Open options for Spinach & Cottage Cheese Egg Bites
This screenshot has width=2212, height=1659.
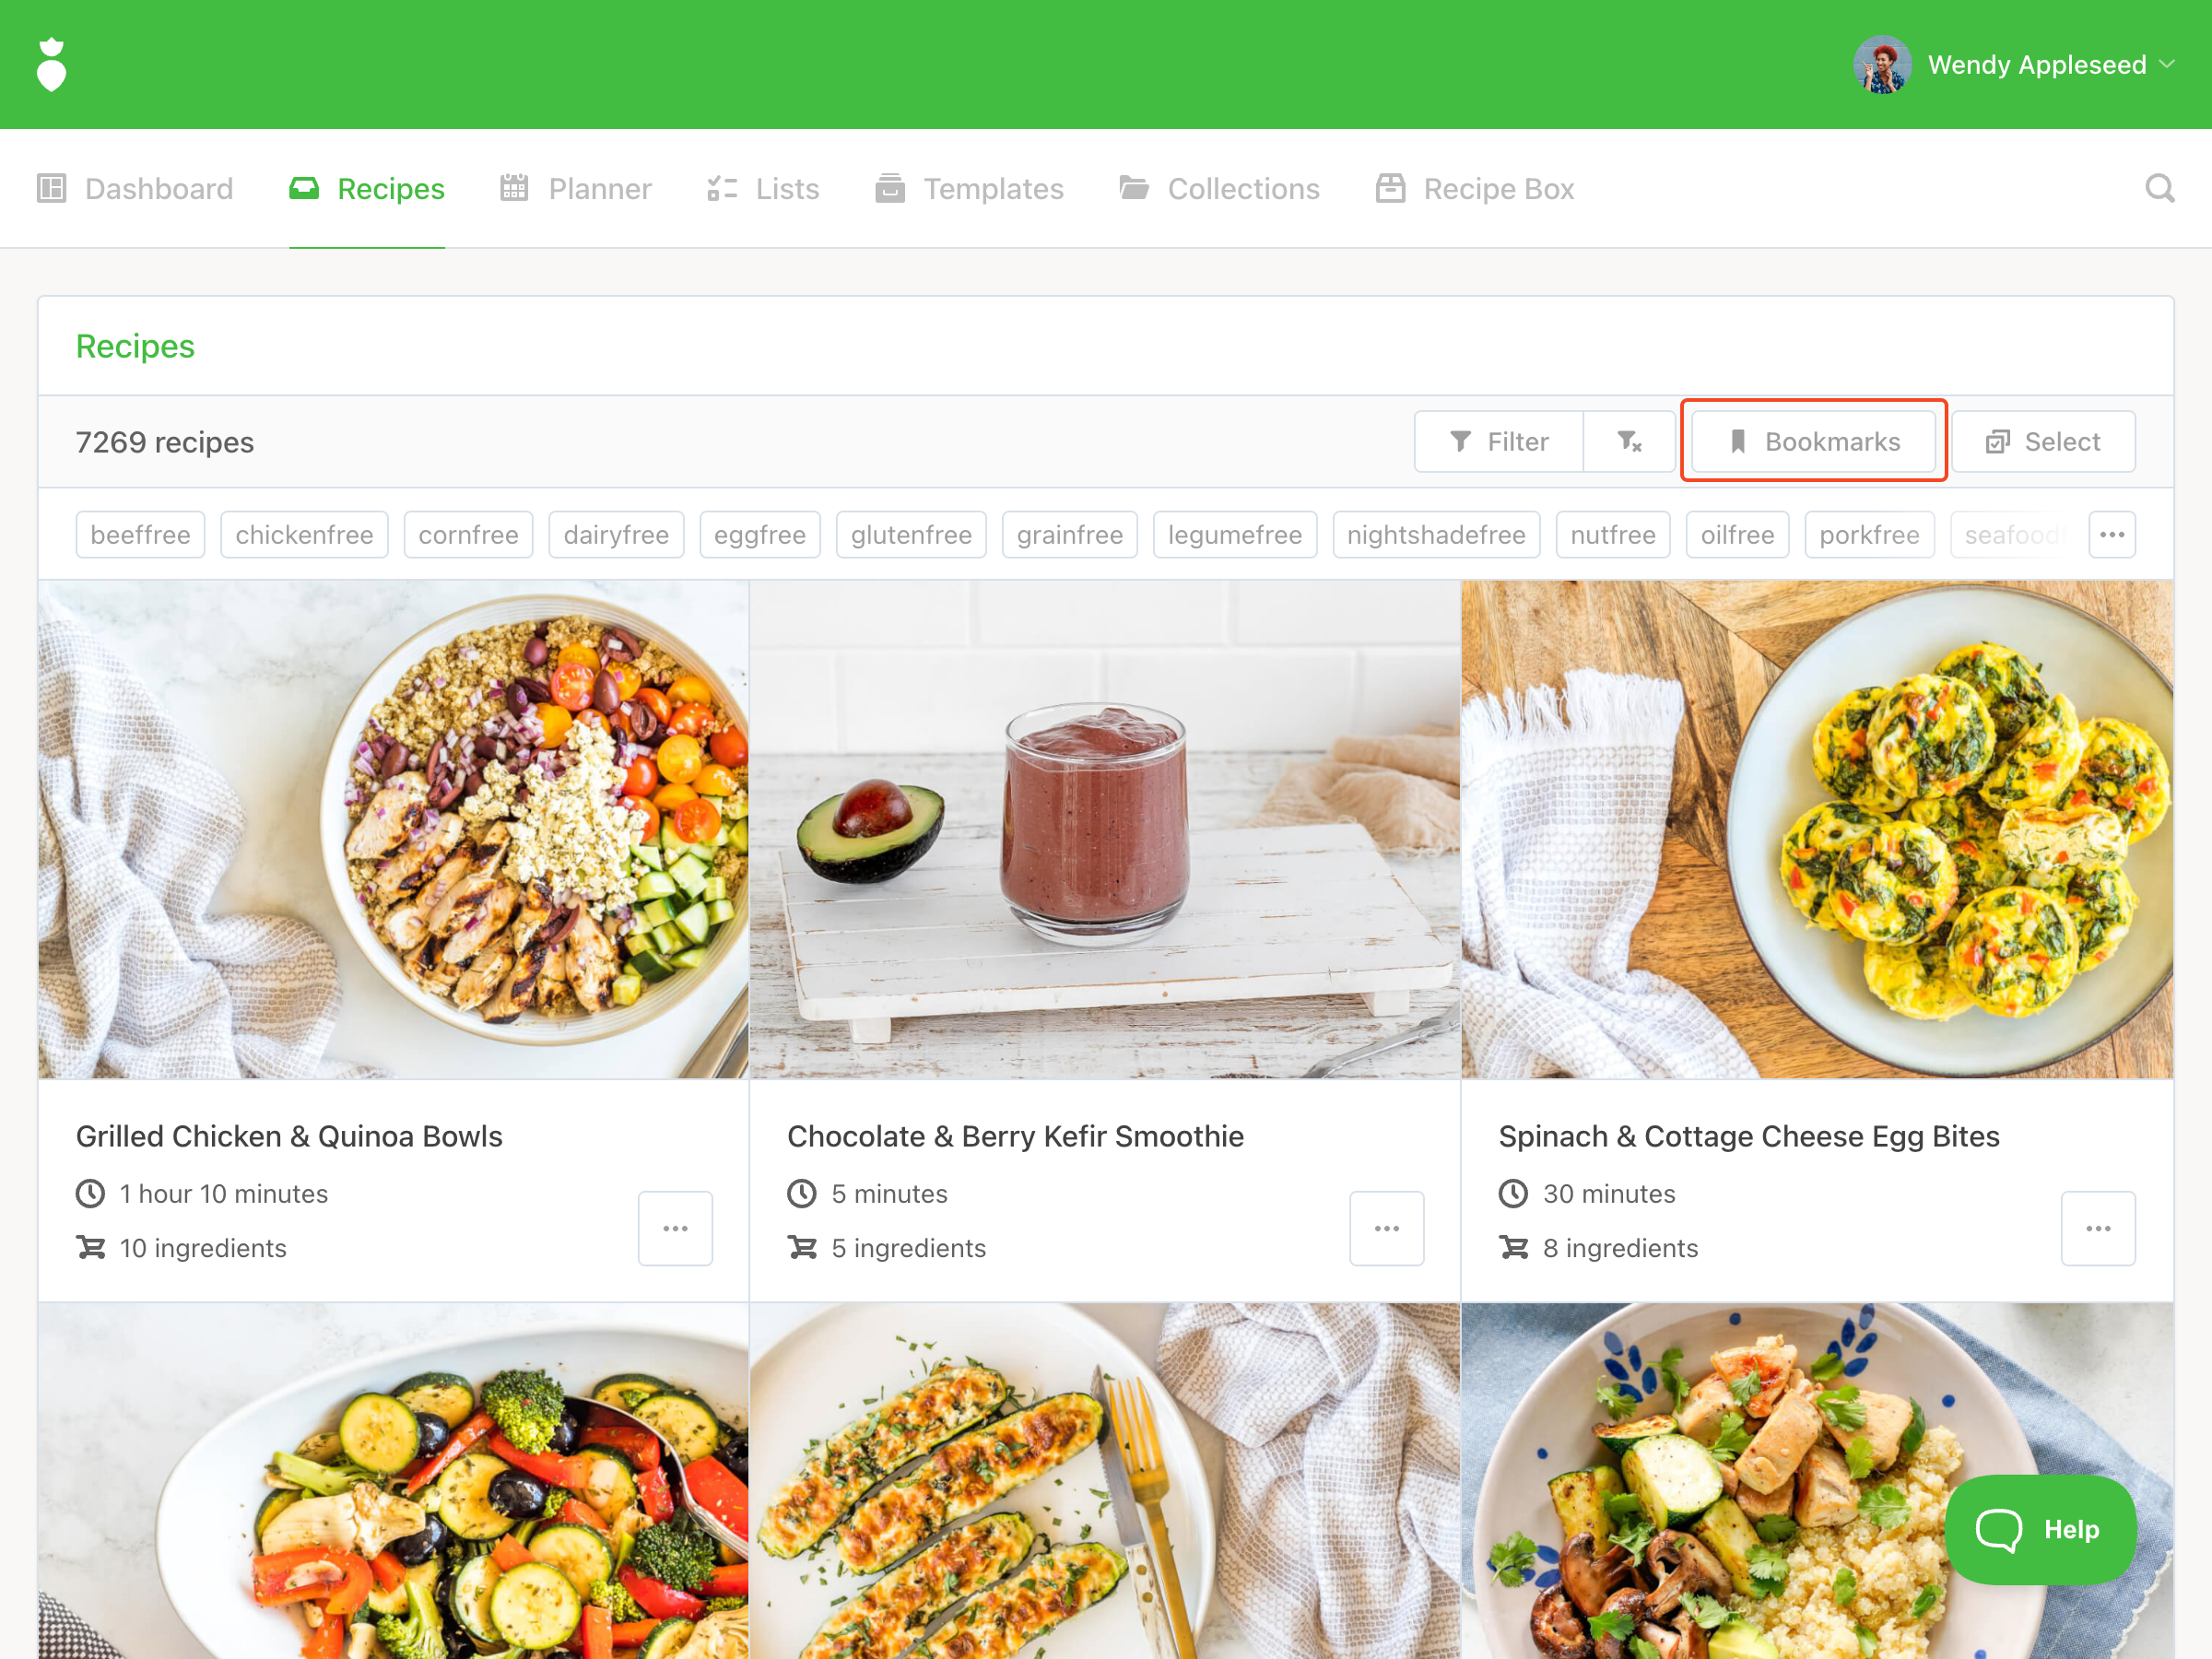click(x=2098, y=1228)
